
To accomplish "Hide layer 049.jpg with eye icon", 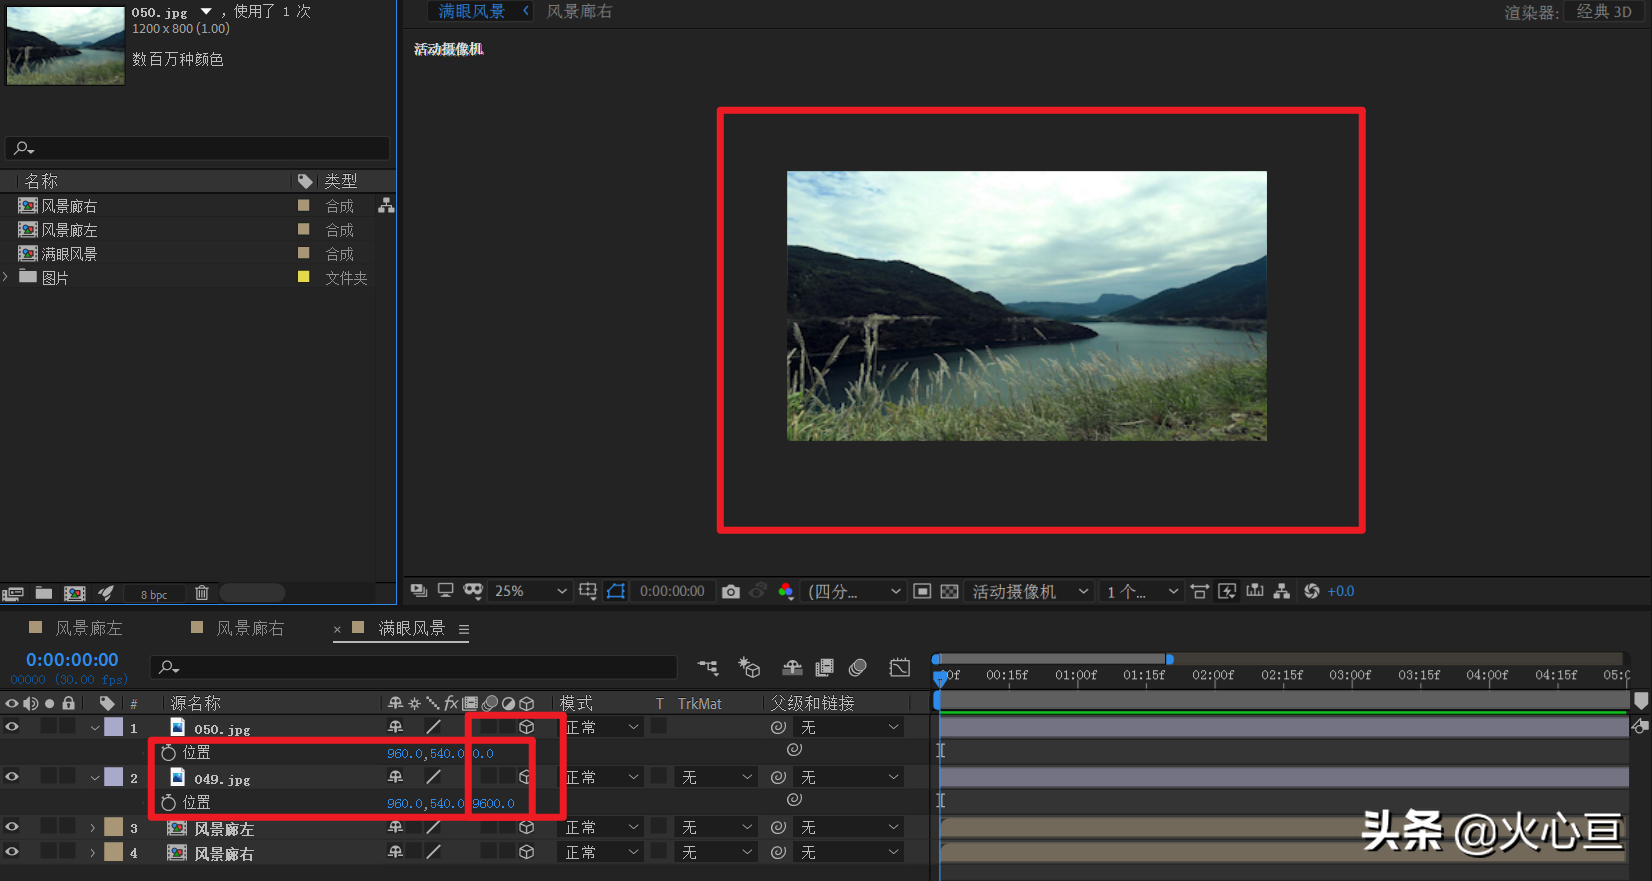I will point(12,776).
